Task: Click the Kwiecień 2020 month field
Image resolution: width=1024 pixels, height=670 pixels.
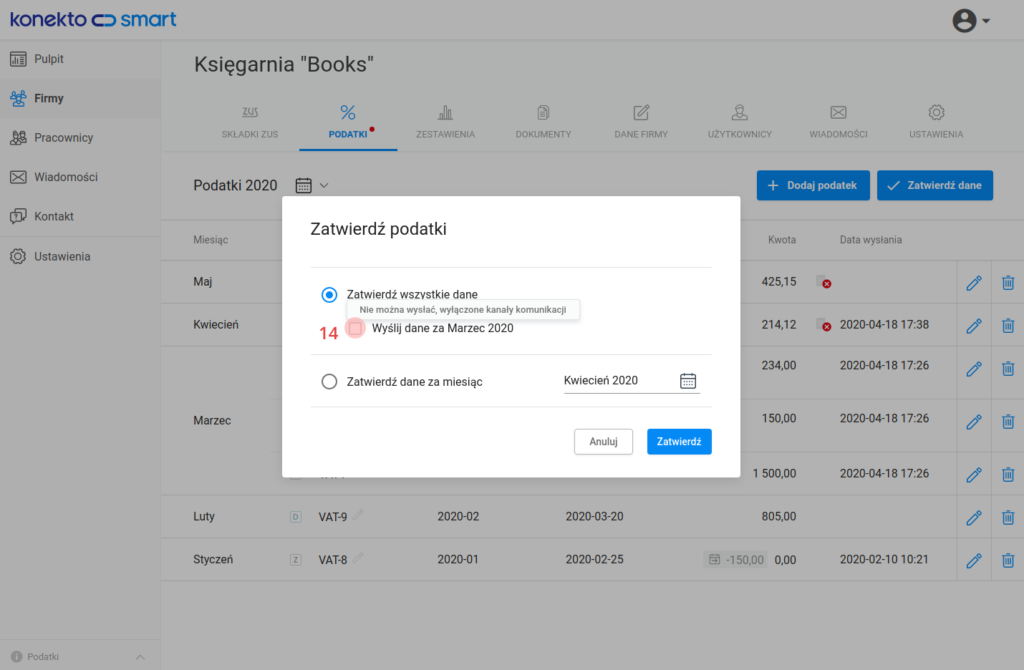Action: 632,381
